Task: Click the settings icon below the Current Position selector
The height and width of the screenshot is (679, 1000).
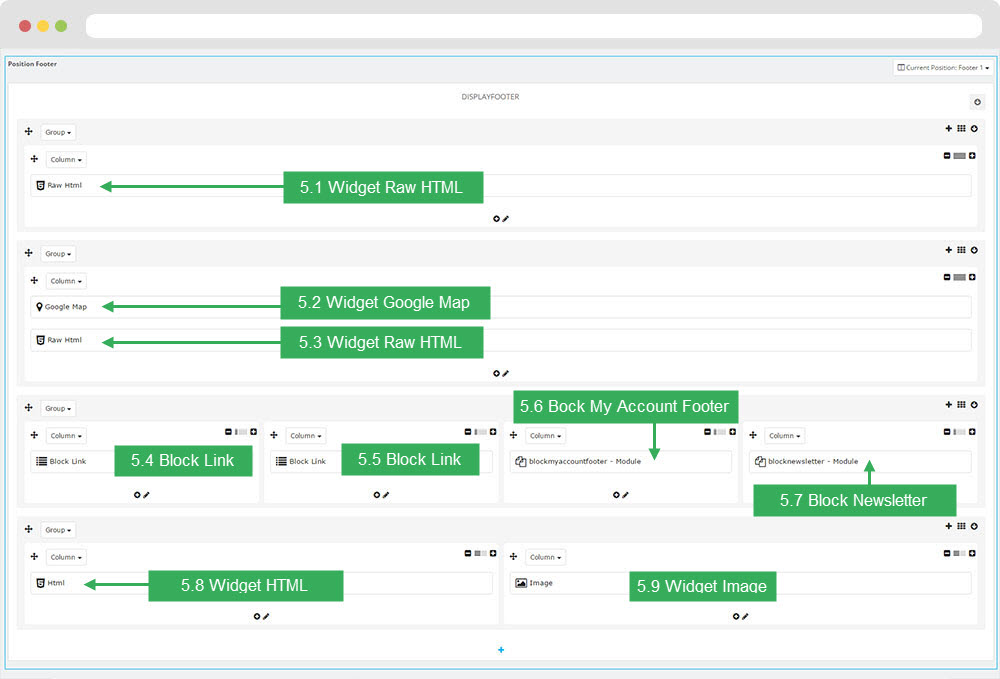Action: (x=977, y=102)
